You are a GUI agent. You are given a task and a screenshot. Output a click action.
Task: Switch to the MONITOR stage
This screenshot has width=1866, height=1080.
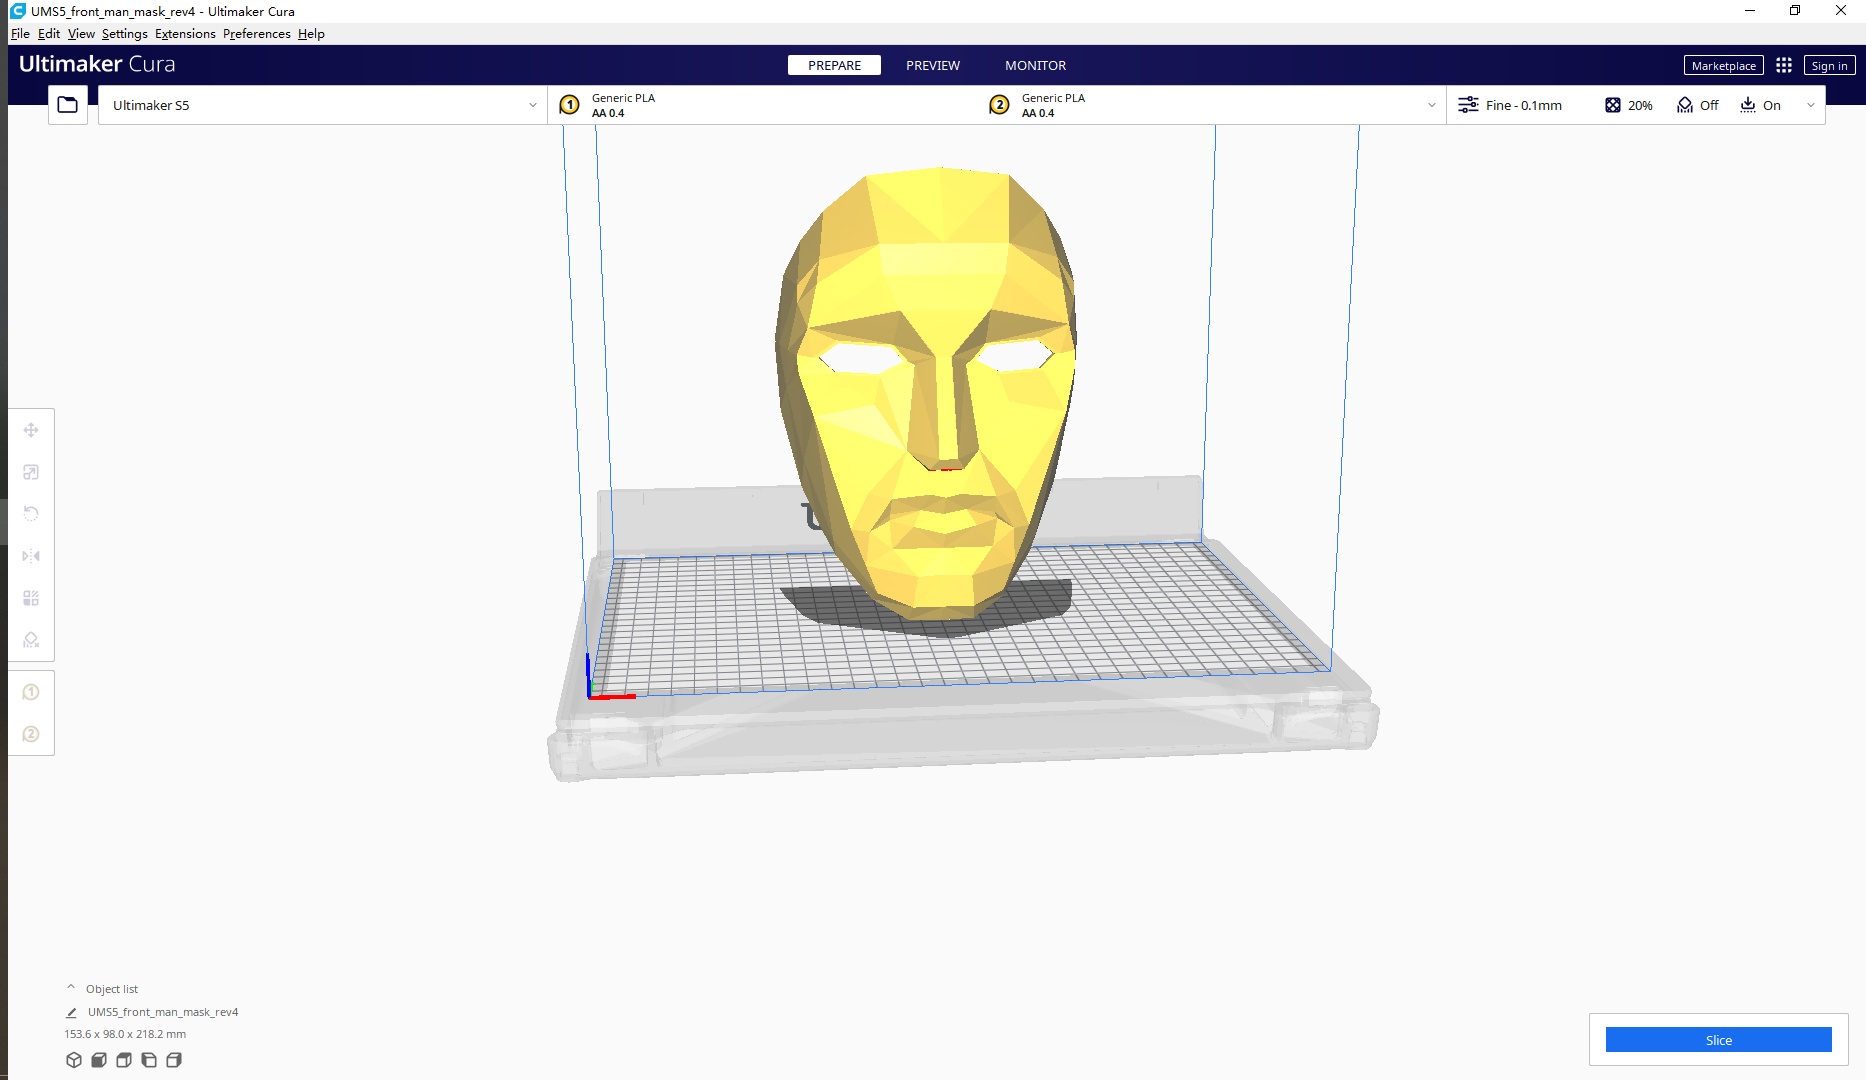coord(1035,65)
